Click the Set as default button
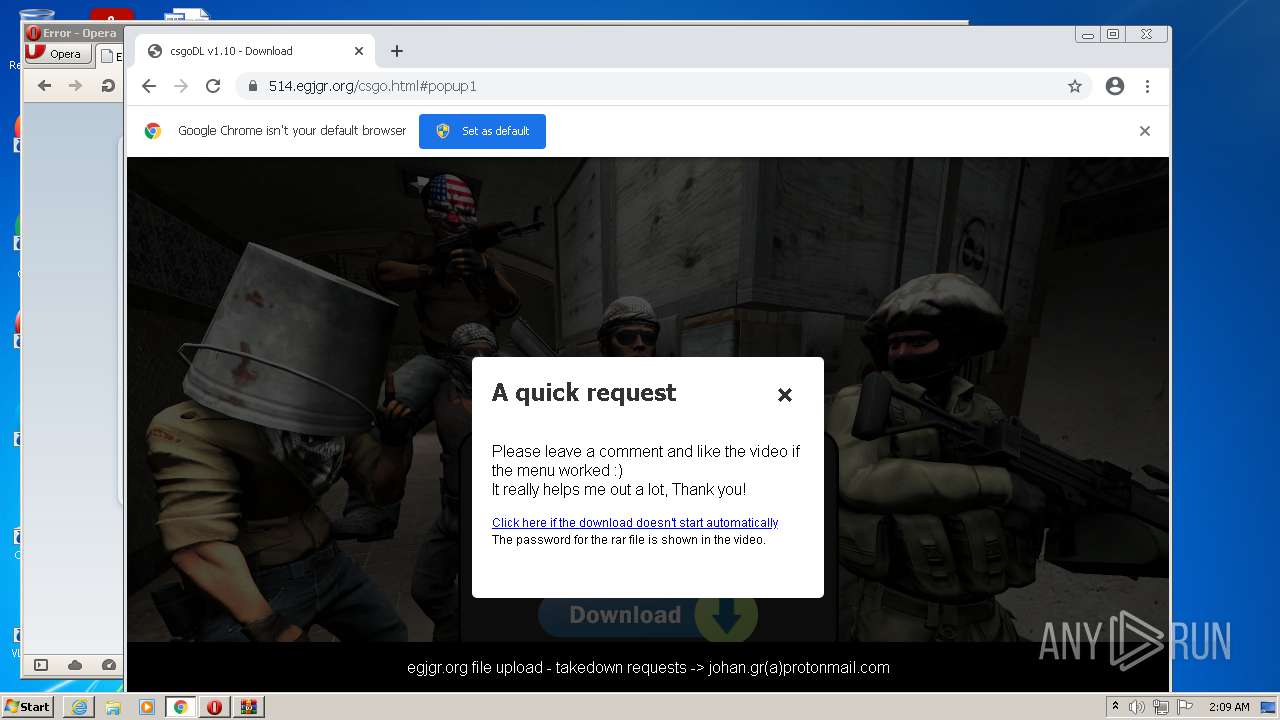The width and height of the screenshot is (1280, 720). point(482,131)
